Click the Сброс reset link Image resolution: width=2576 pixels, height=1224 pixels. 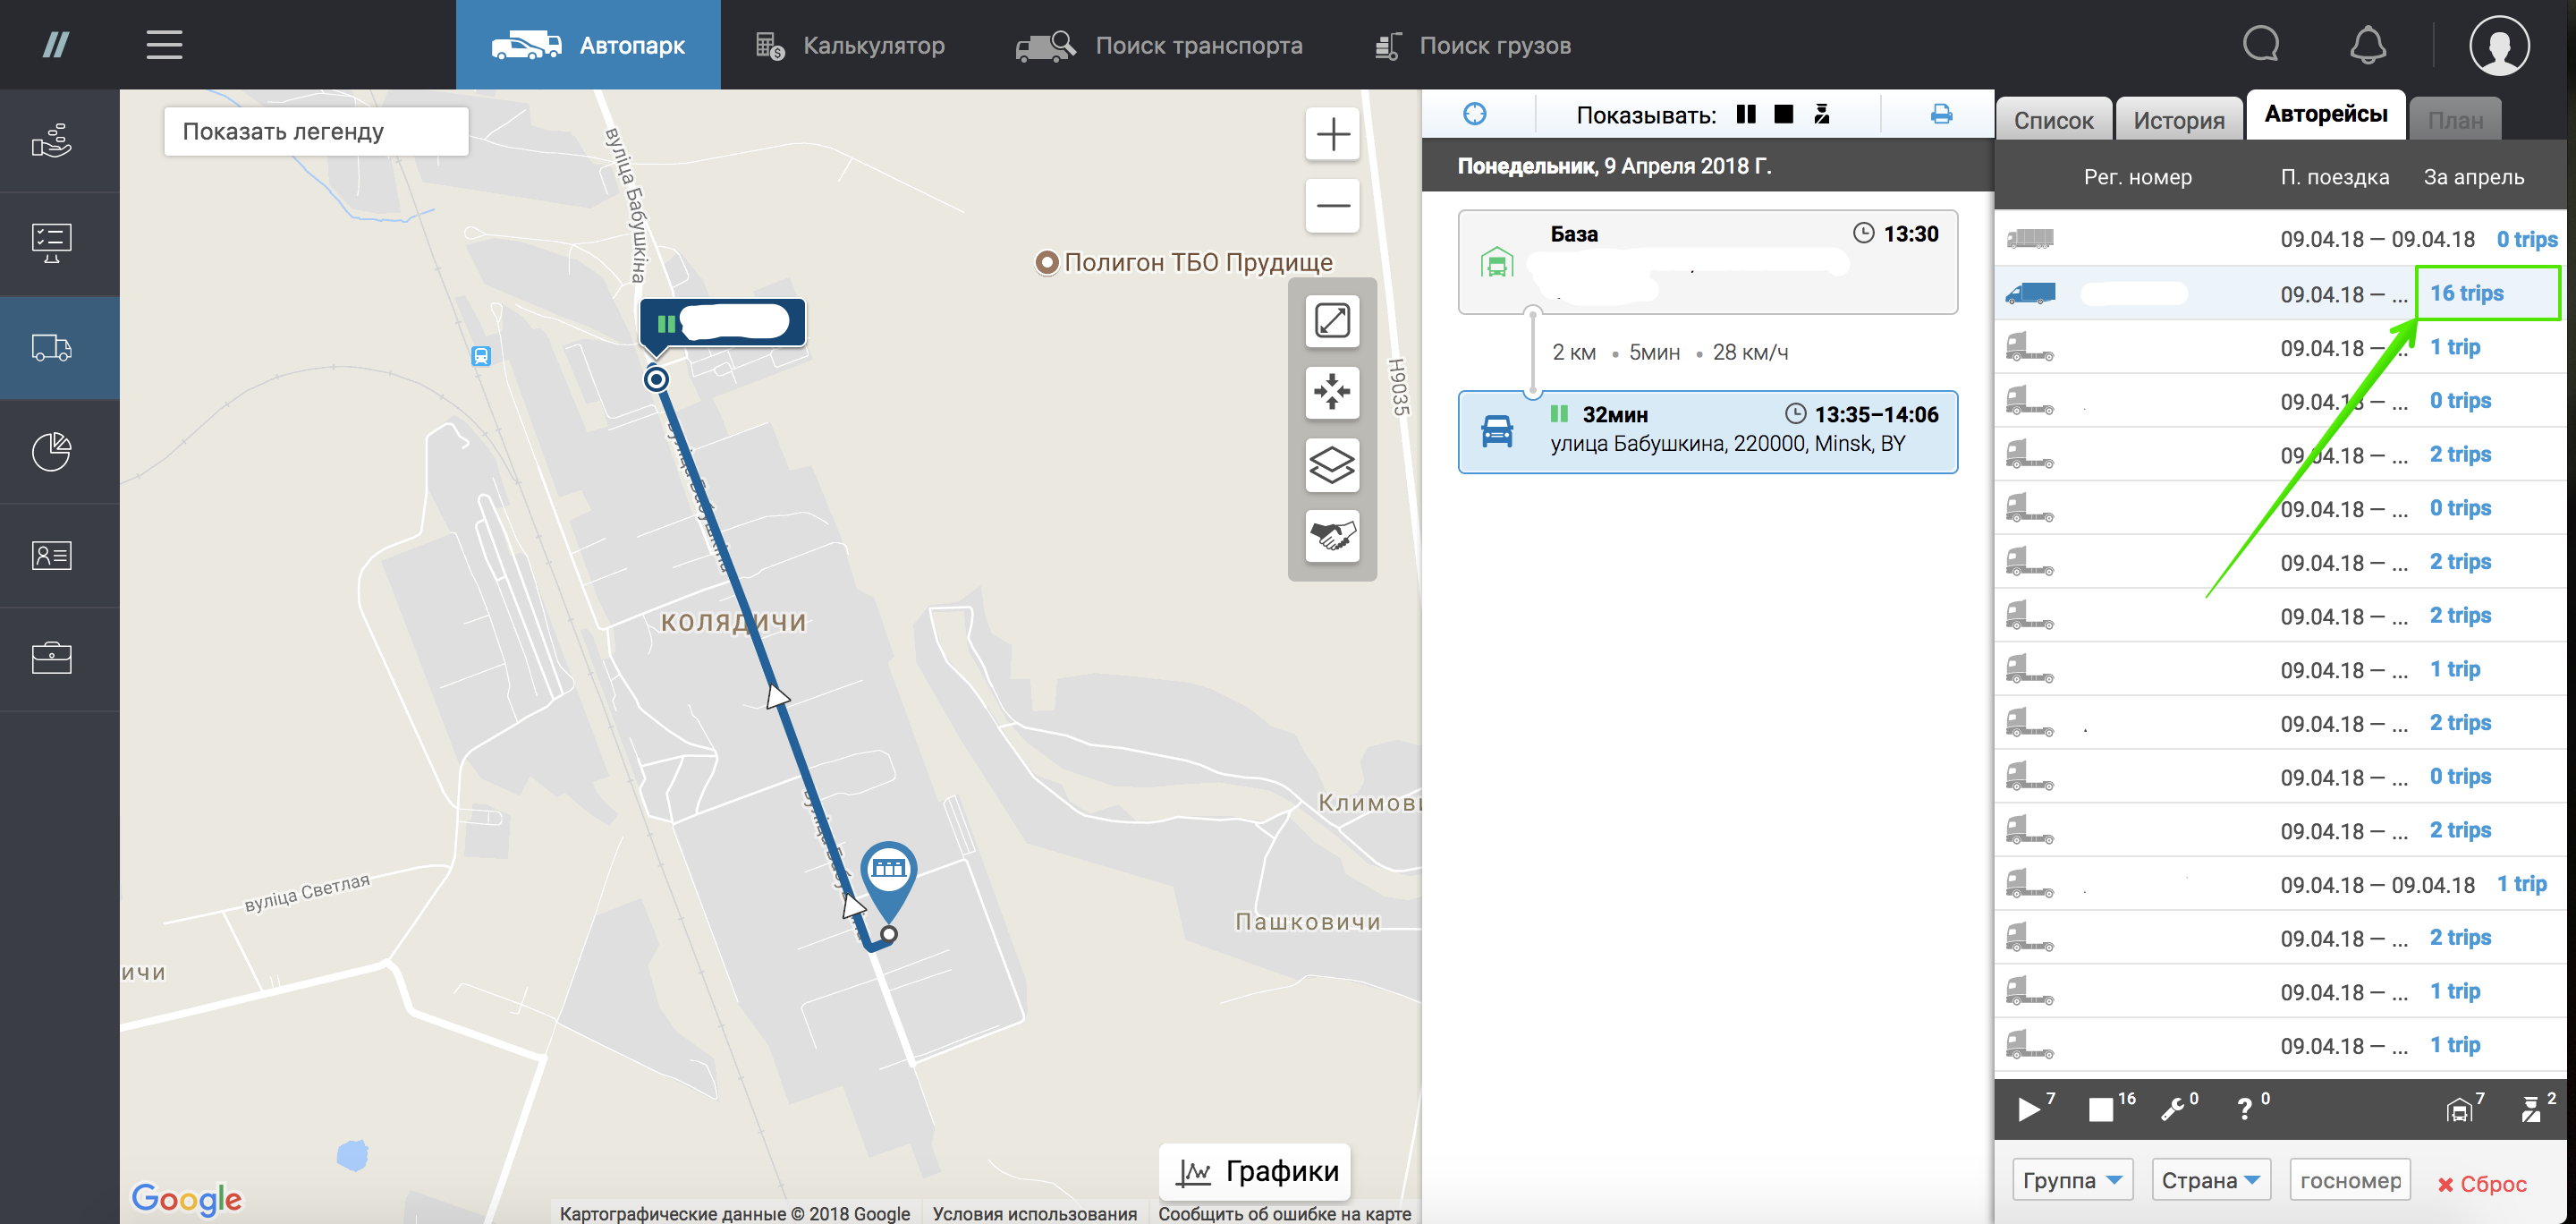(2481, 1183)
